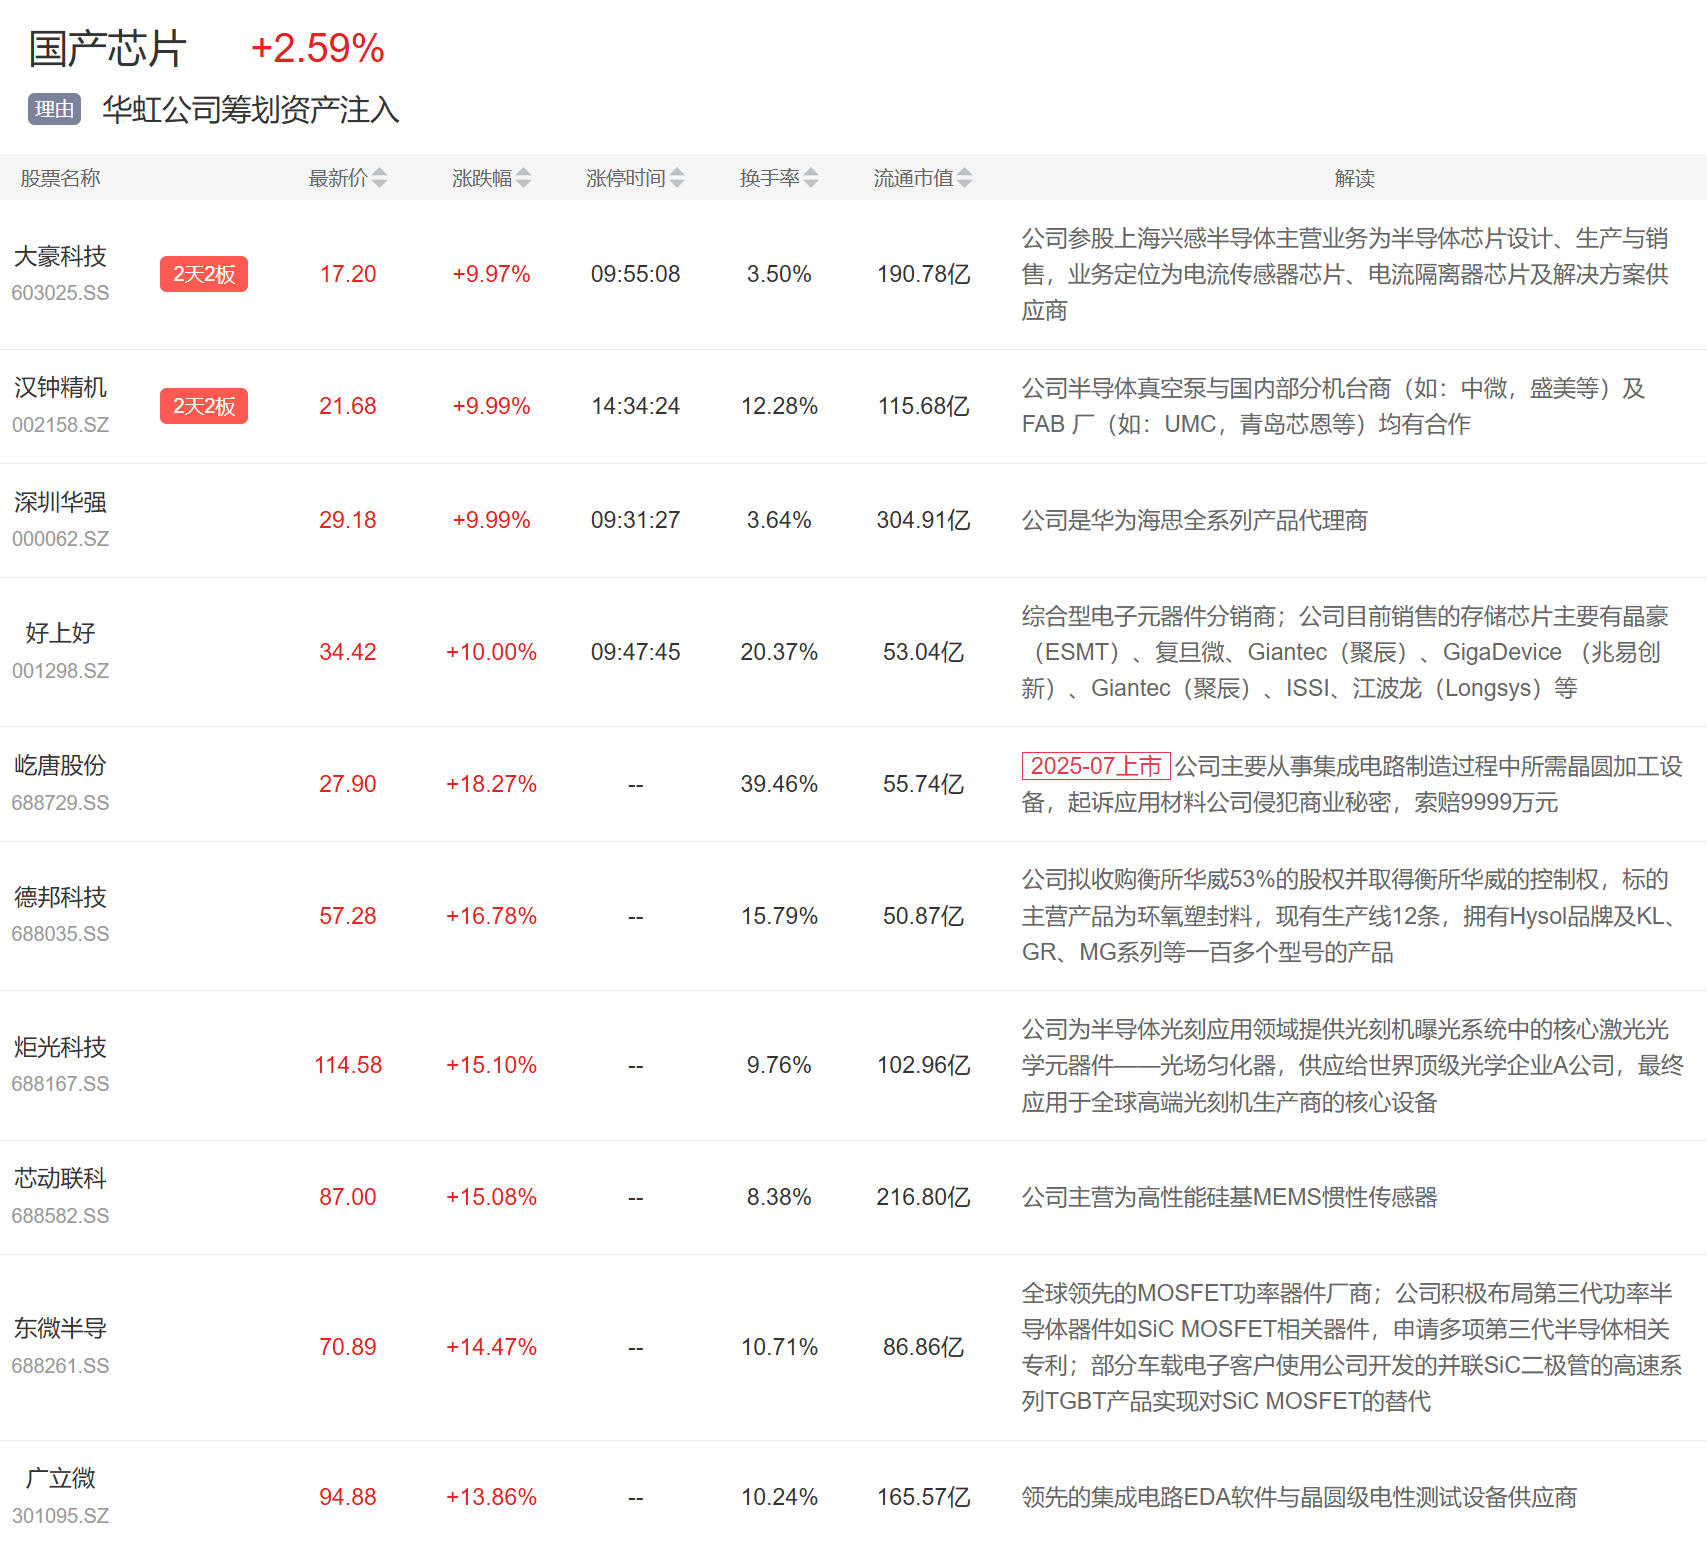Open 好上好 stock row
1707x1551 pixels.
[60, 633]
